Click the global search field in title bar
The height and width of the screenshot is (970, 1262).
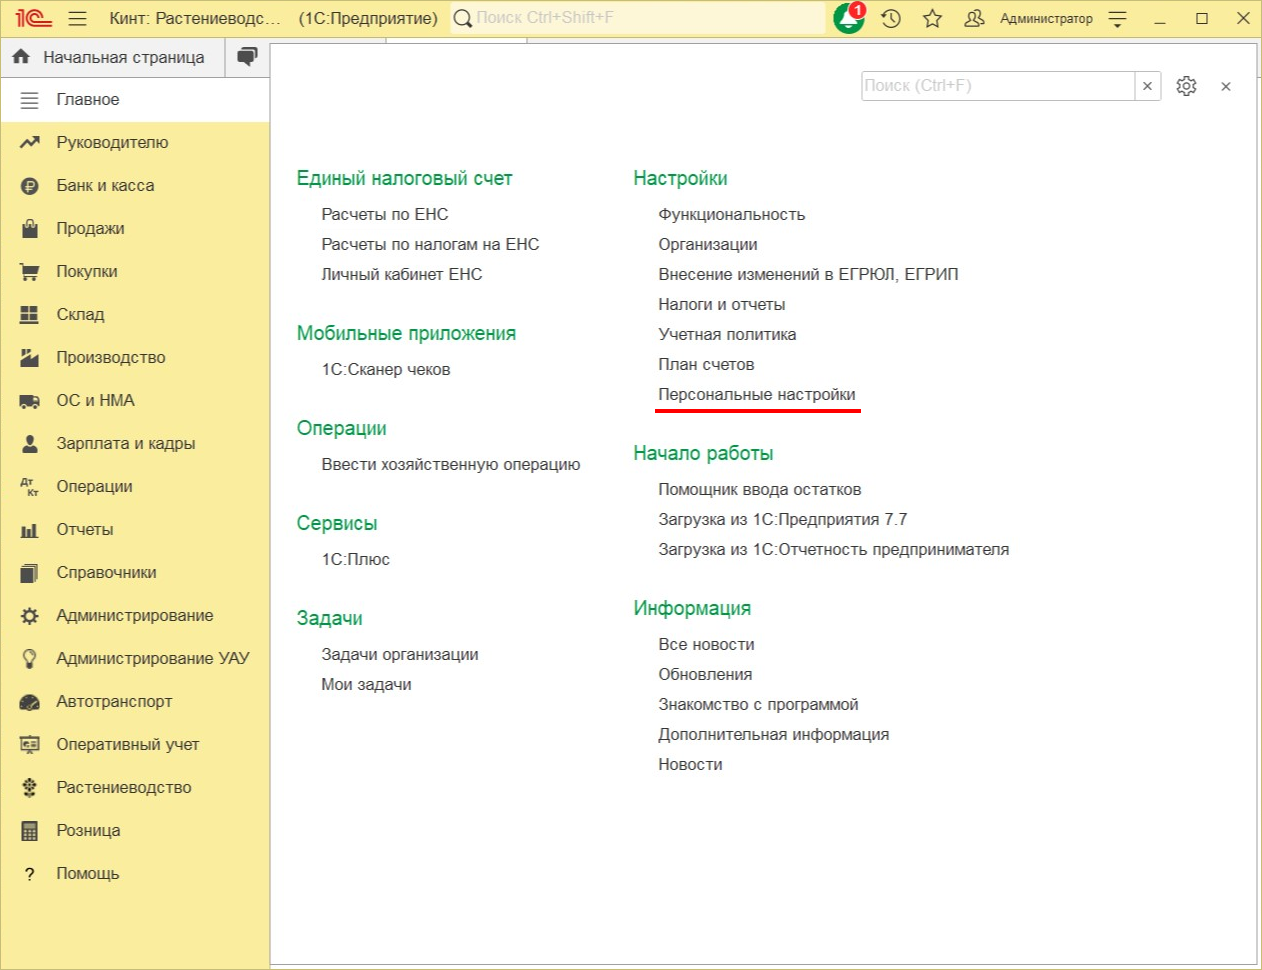640,18
